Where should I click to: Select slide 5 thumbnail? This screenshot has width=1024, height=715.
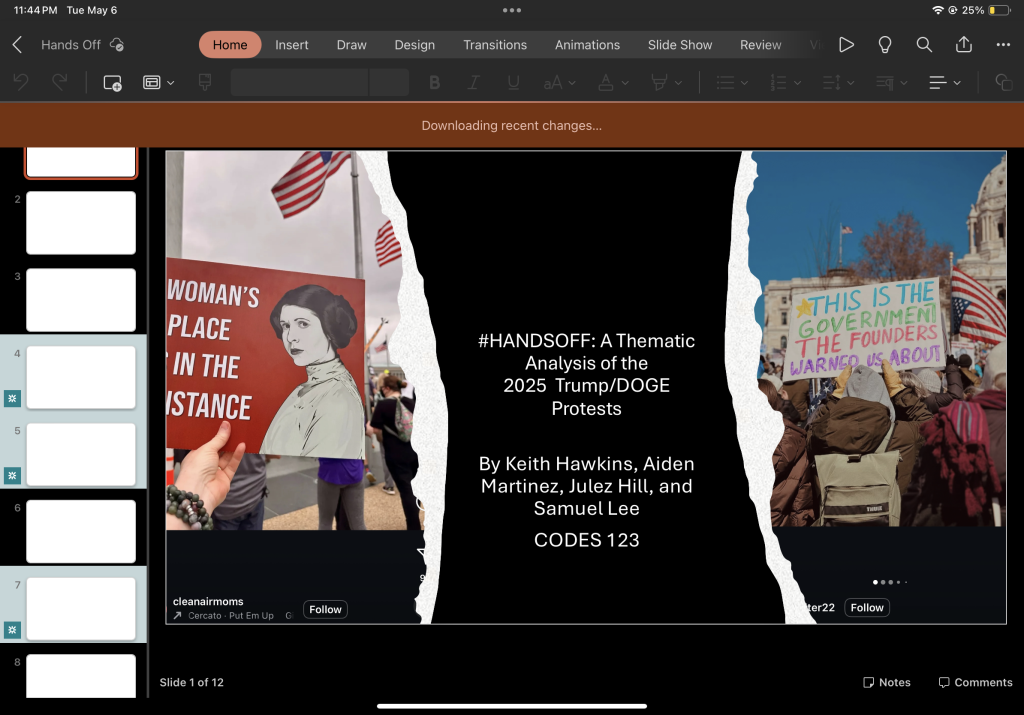(x=81, y=454)
